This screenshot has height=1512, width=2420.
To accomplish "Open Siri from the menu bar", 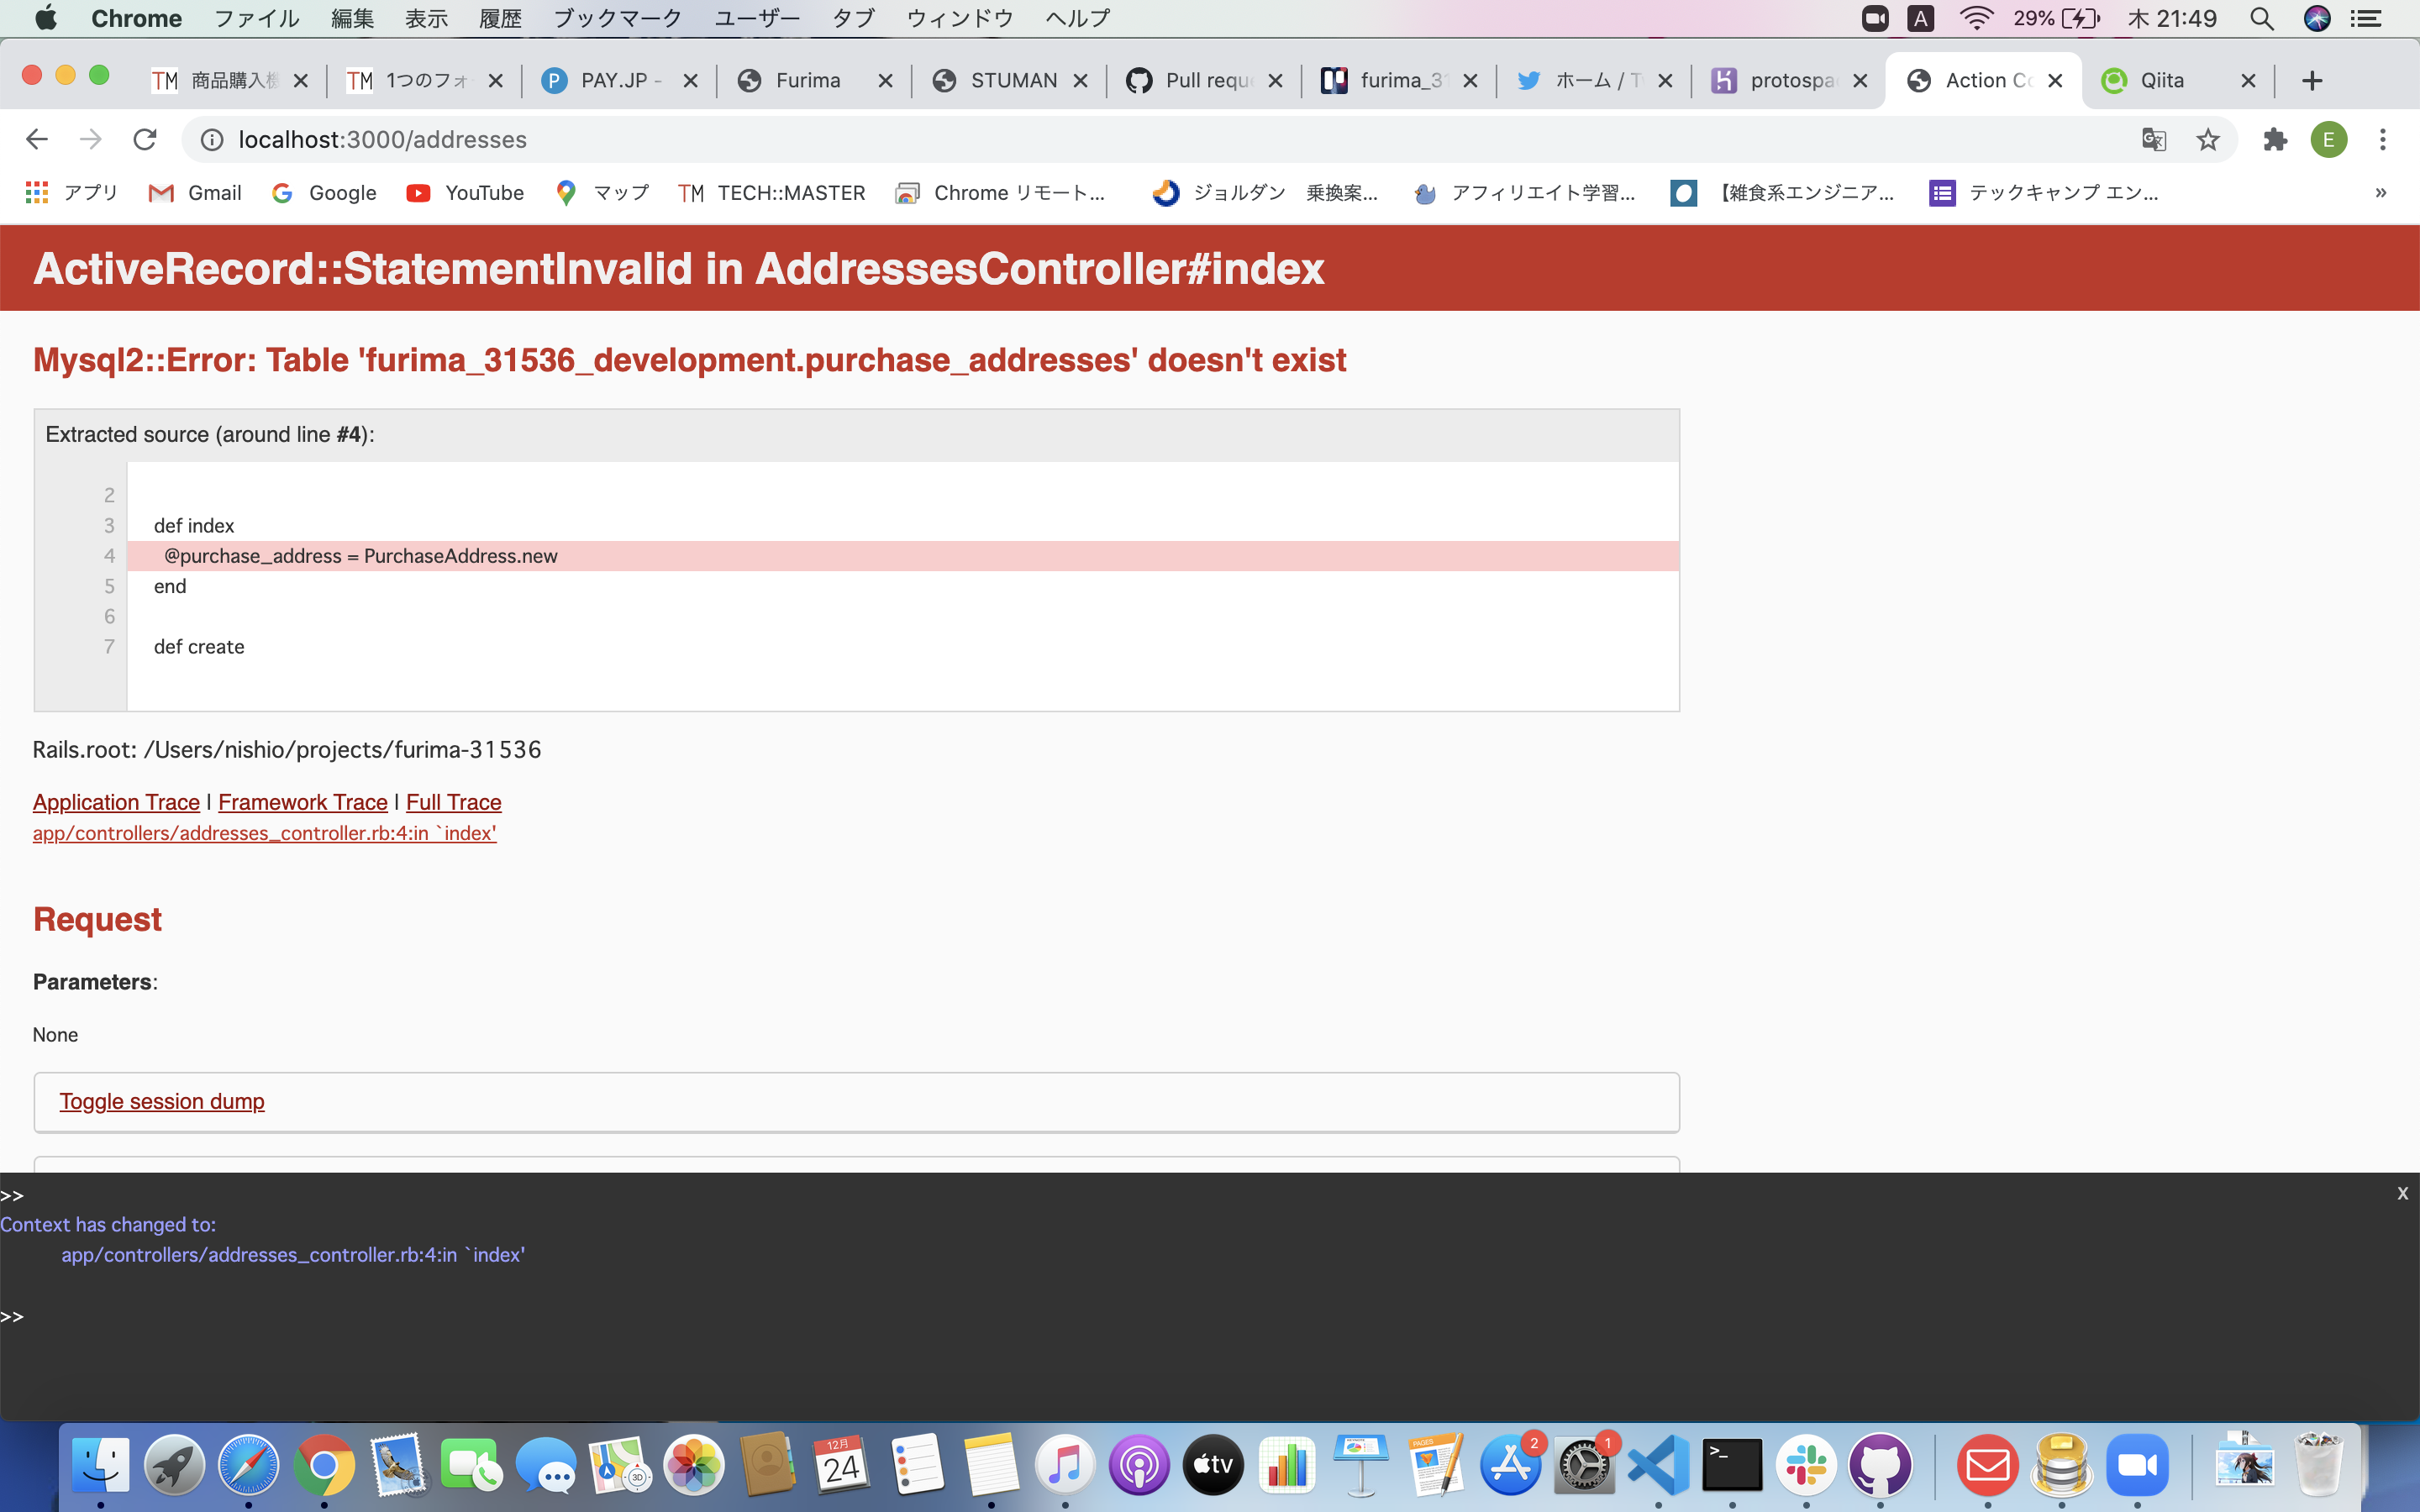I will pyautogui.click(x=2317, y=18).
